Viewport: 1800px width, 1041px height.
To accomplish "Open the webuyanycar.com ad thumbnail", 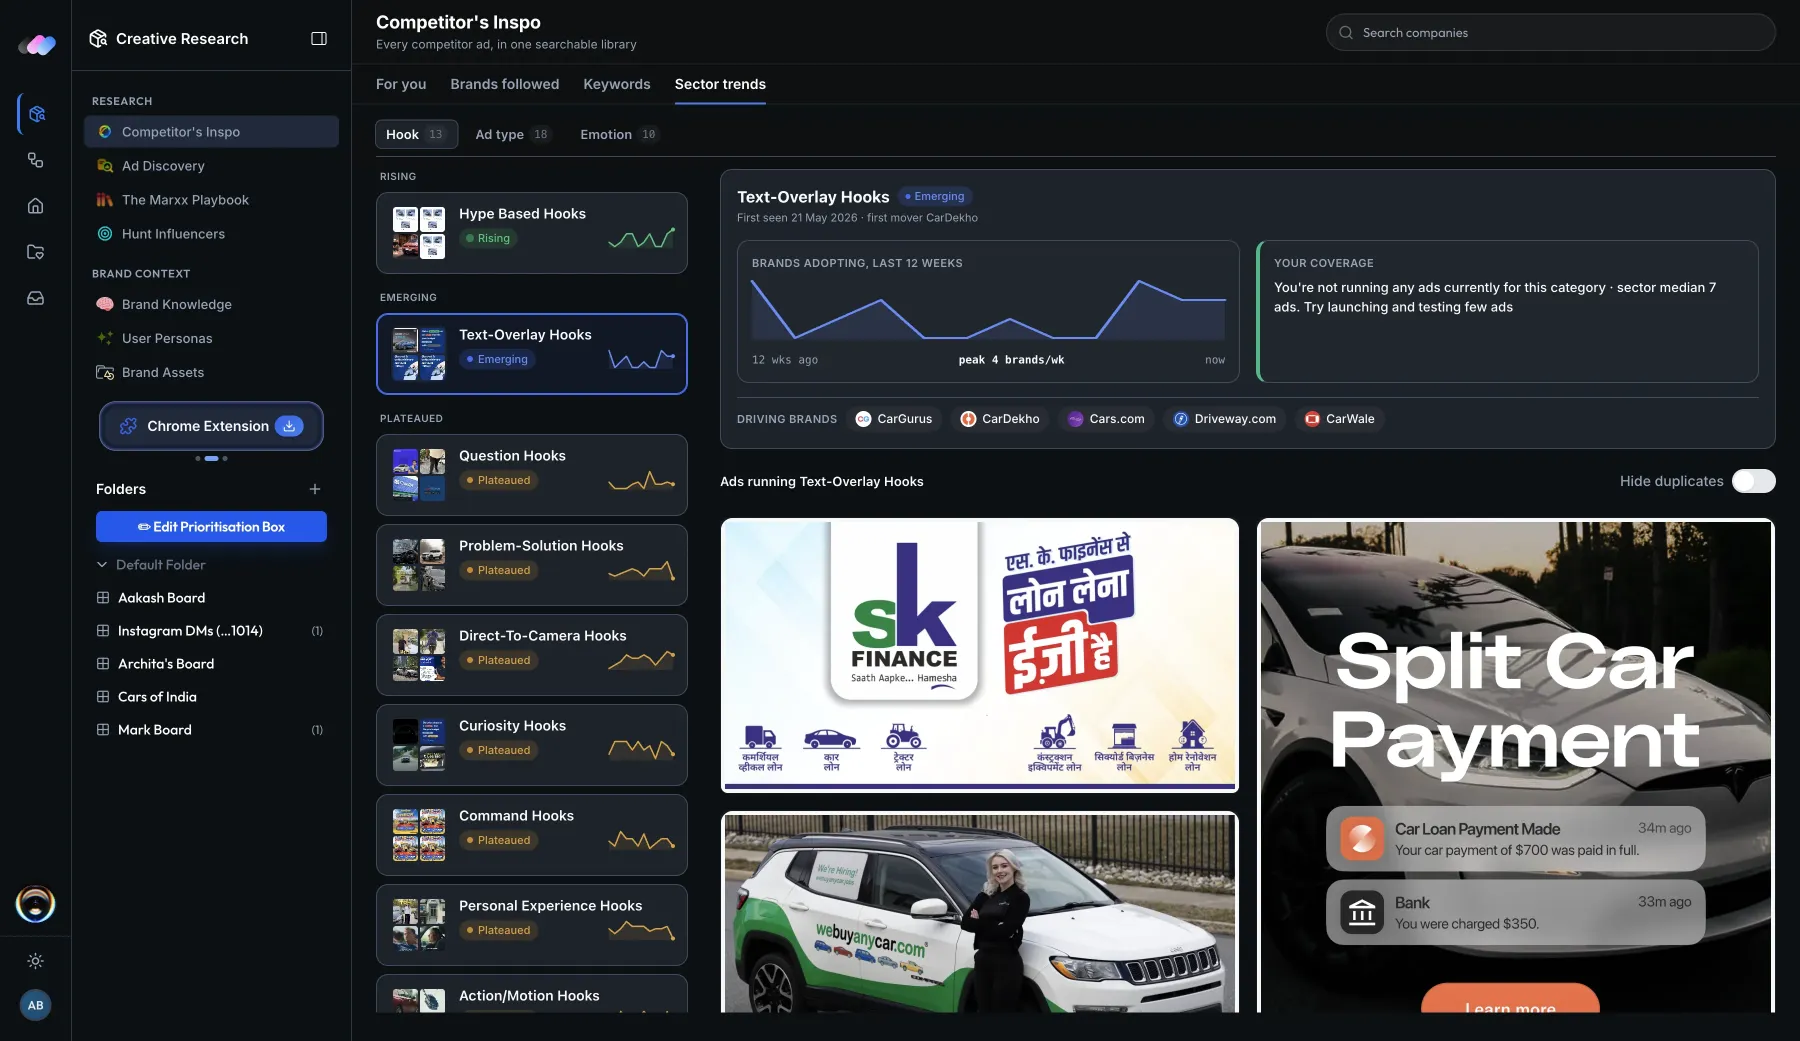I will 980,912.
